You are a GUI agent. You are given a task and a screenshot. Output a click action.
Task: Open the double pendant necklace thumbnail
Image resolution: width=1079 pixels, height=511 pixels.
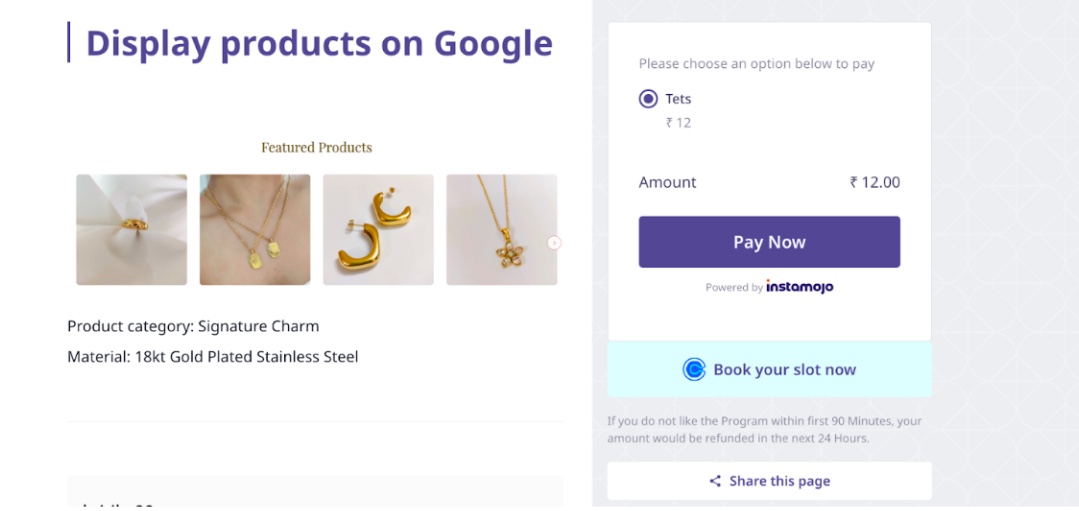[255, 230]
